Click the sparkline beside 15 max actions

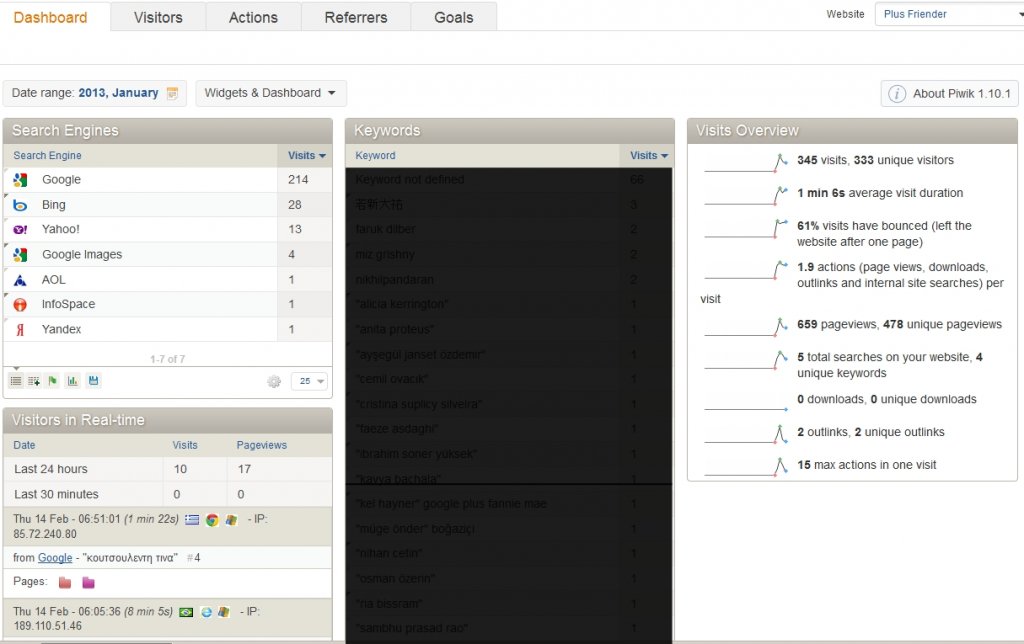click(x=746, y=467)
